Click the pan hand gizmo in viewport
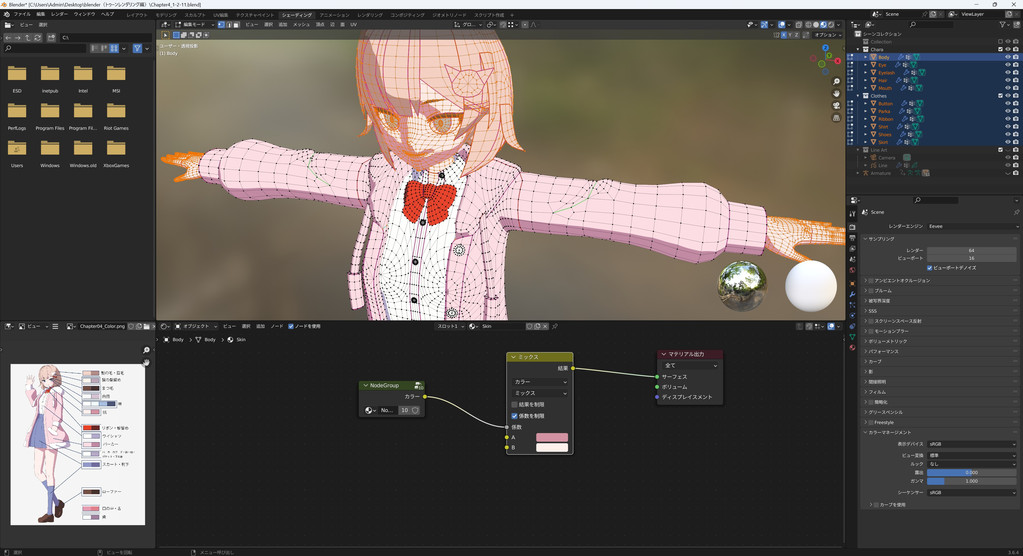Viewport: 1023px width, 556px height. (836, 94)
